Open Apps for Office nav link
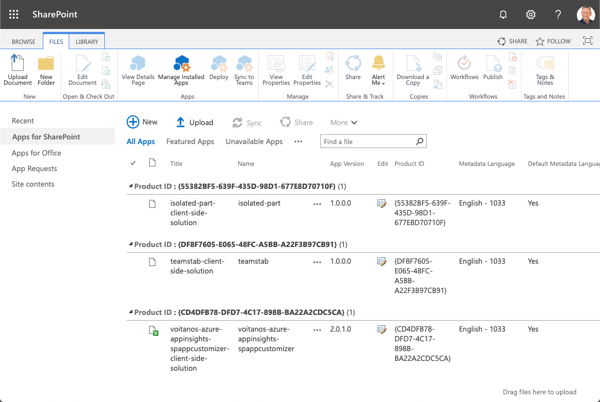Screen dimensions: 600x402 click(36, 153)
